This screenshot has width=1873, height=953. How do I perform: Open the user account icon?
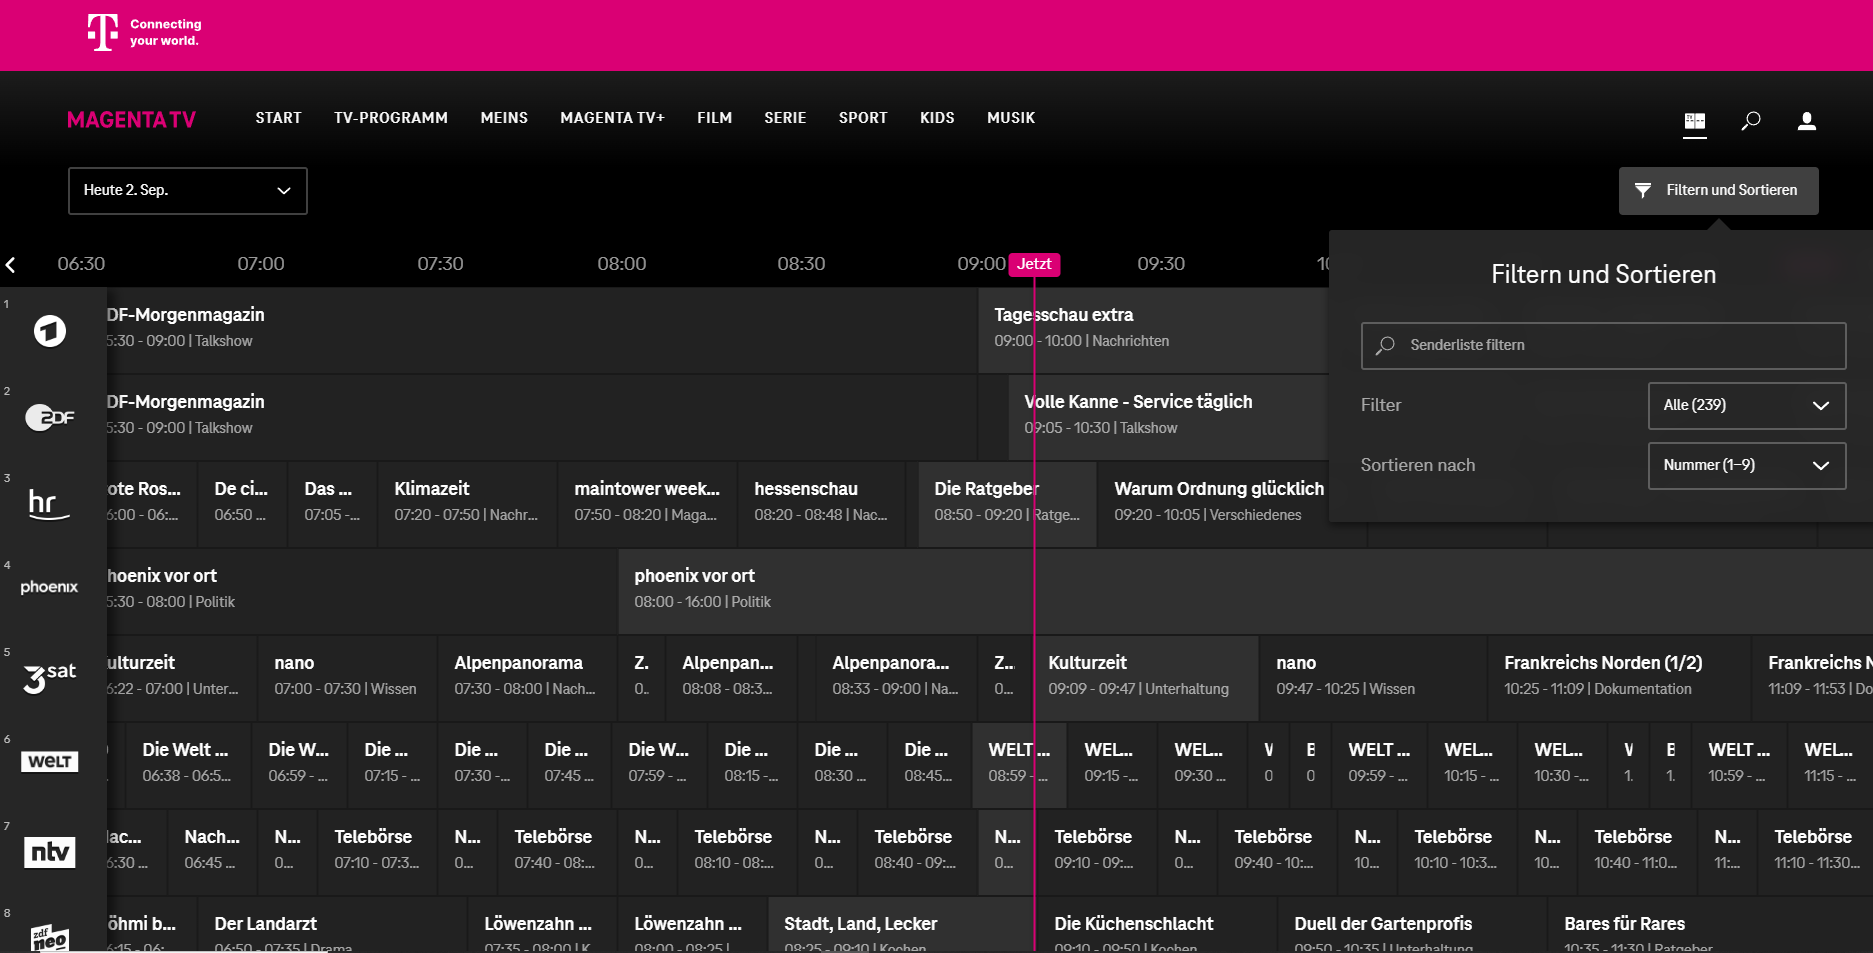(x=1806, y=121)
